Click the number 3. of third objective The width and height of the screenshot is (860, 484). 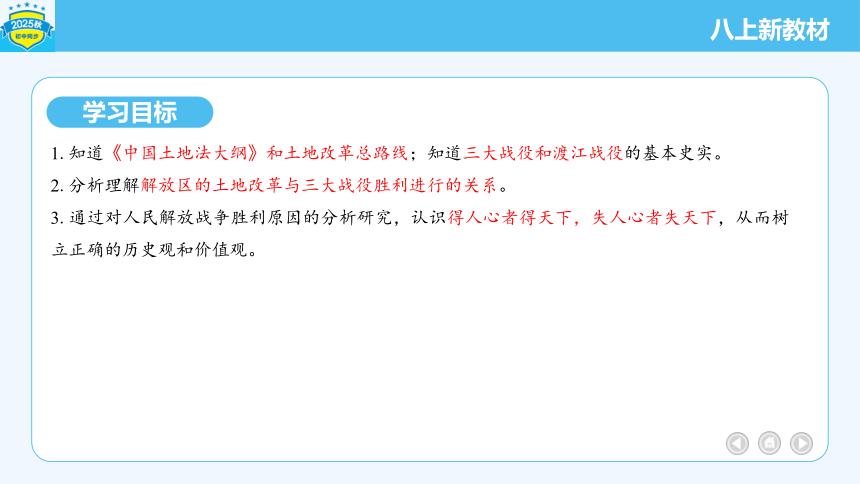click(58, 218)
